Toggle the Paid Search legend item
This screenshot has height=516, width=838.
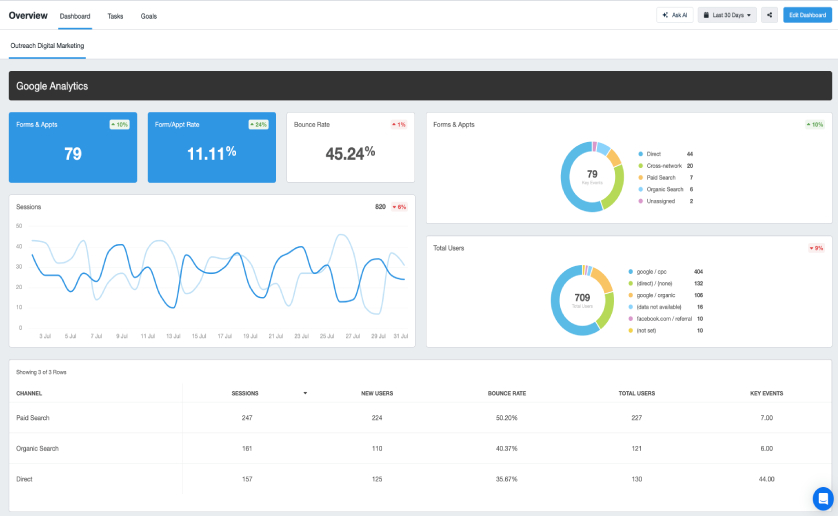(x=660, y=177)
